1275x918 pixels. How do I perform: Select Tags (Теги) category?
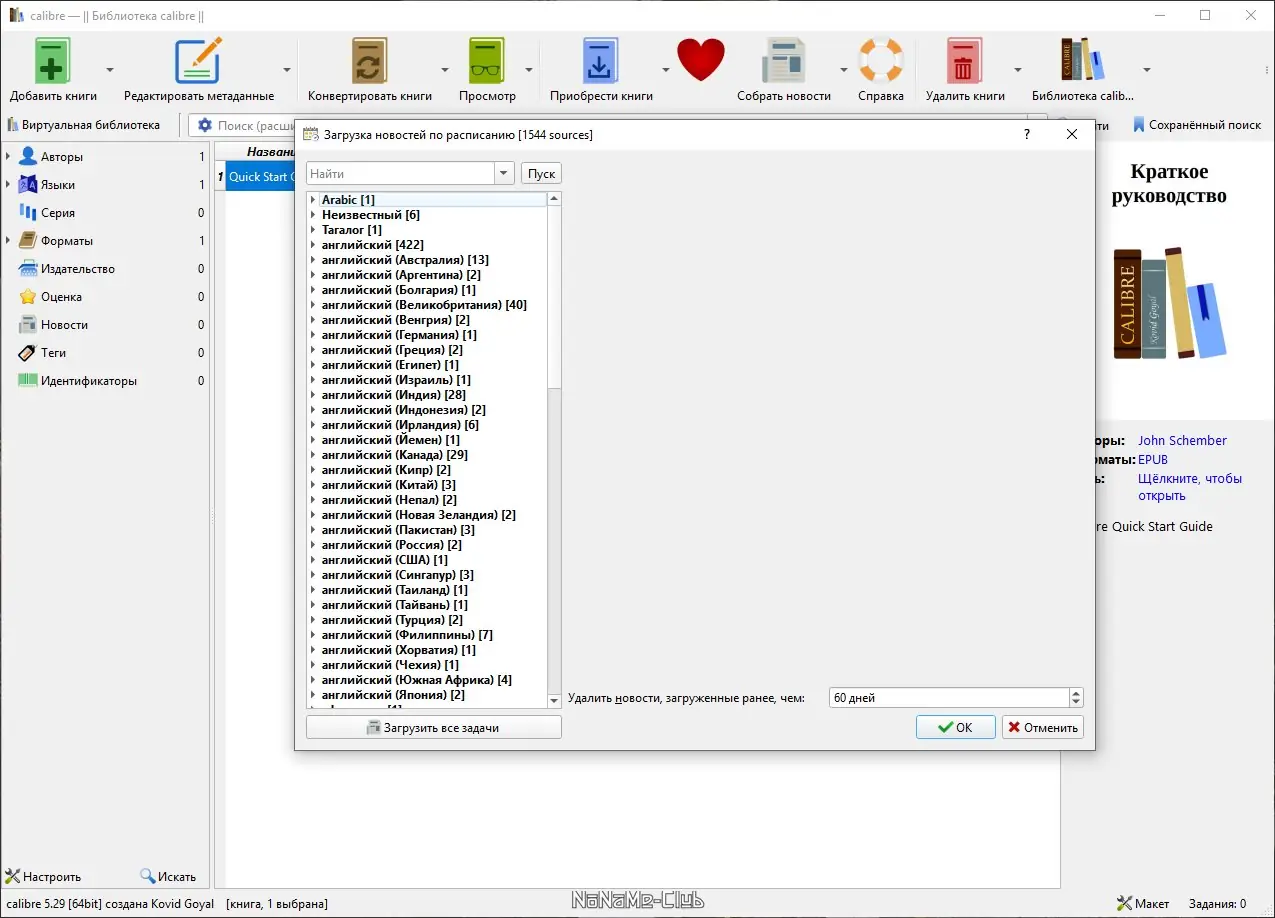(53, 353)
